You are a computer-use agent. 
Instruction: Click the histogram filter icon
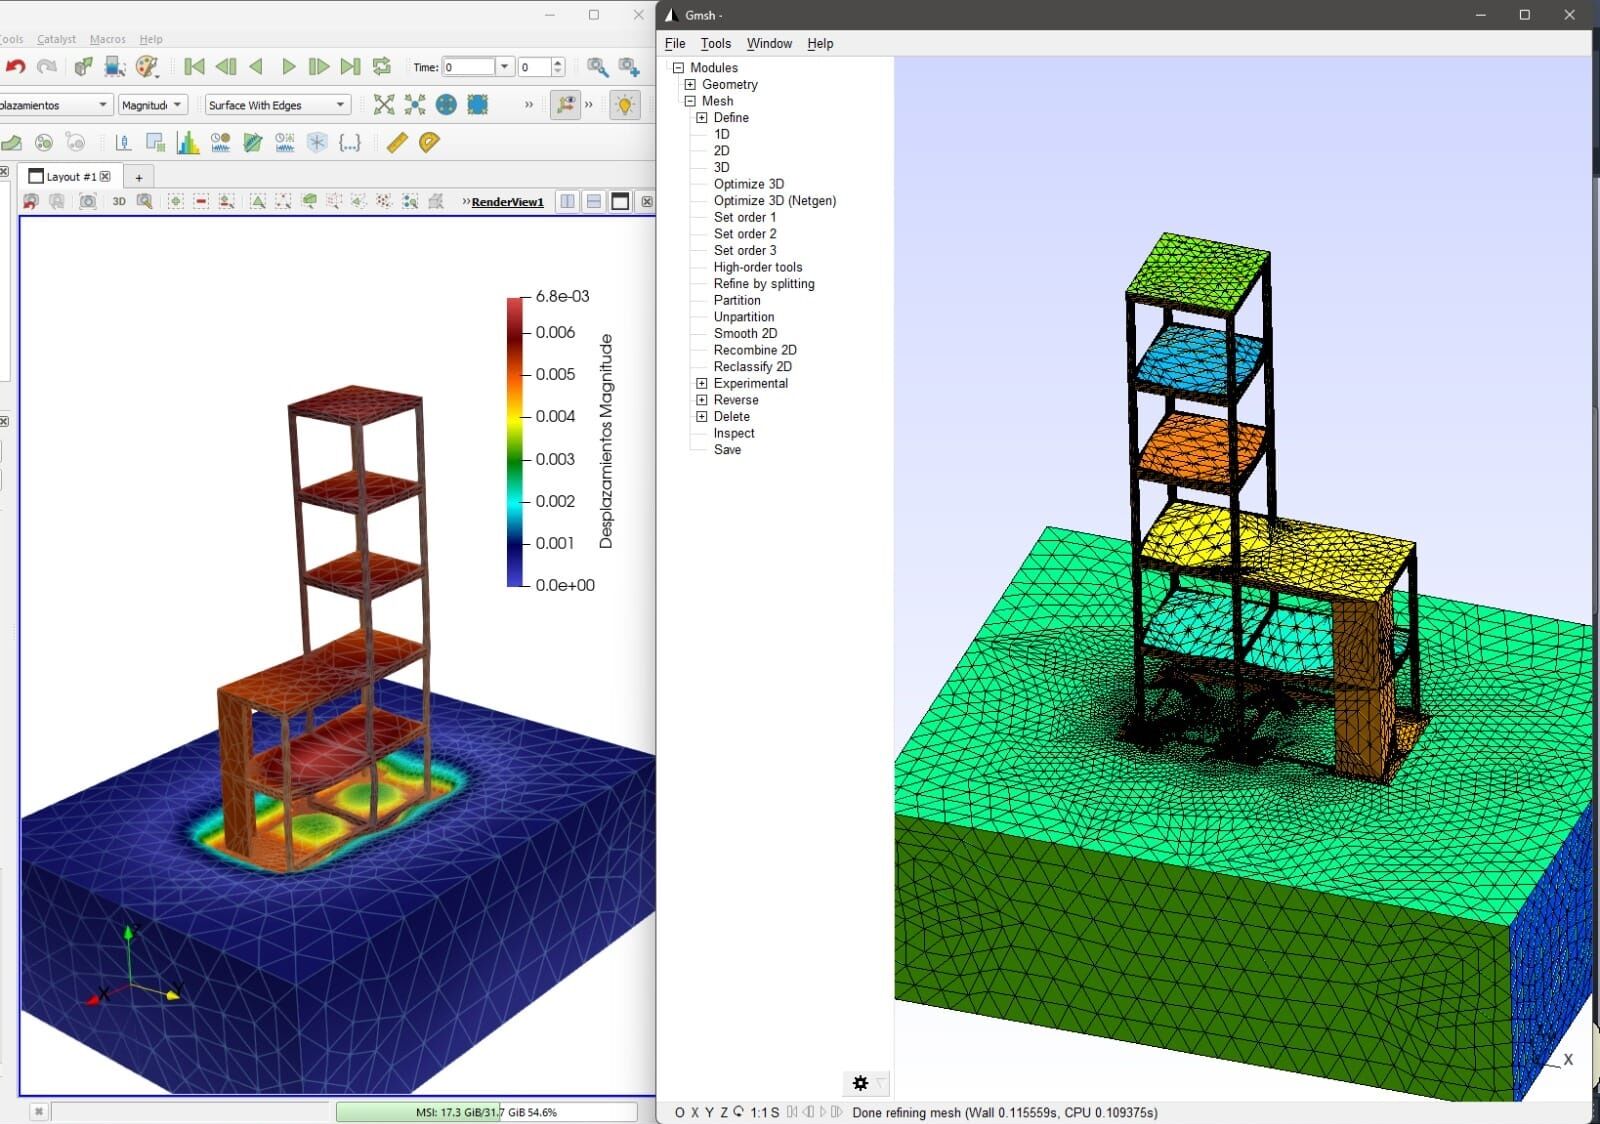point(188,143)
